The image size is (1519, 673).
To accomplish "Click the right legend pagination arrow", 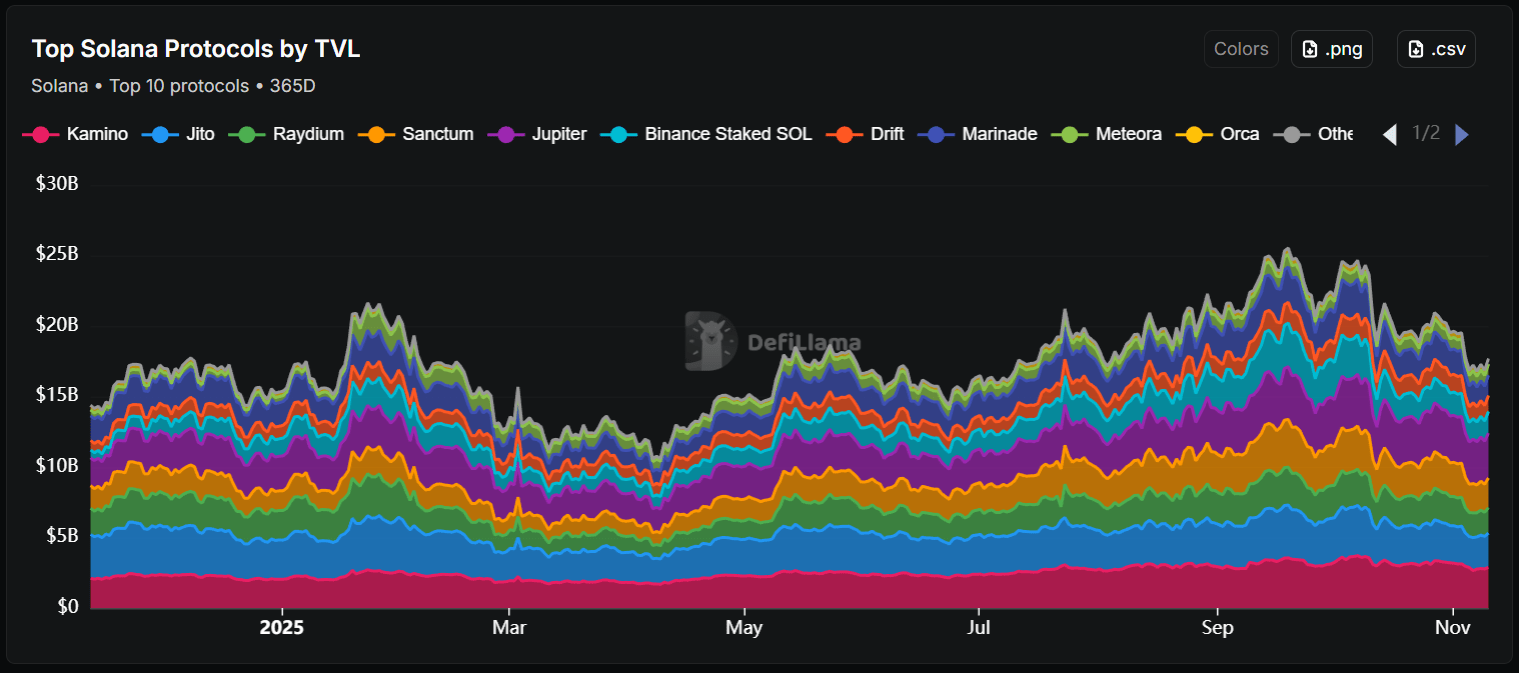I will [x=1461, y=133].
